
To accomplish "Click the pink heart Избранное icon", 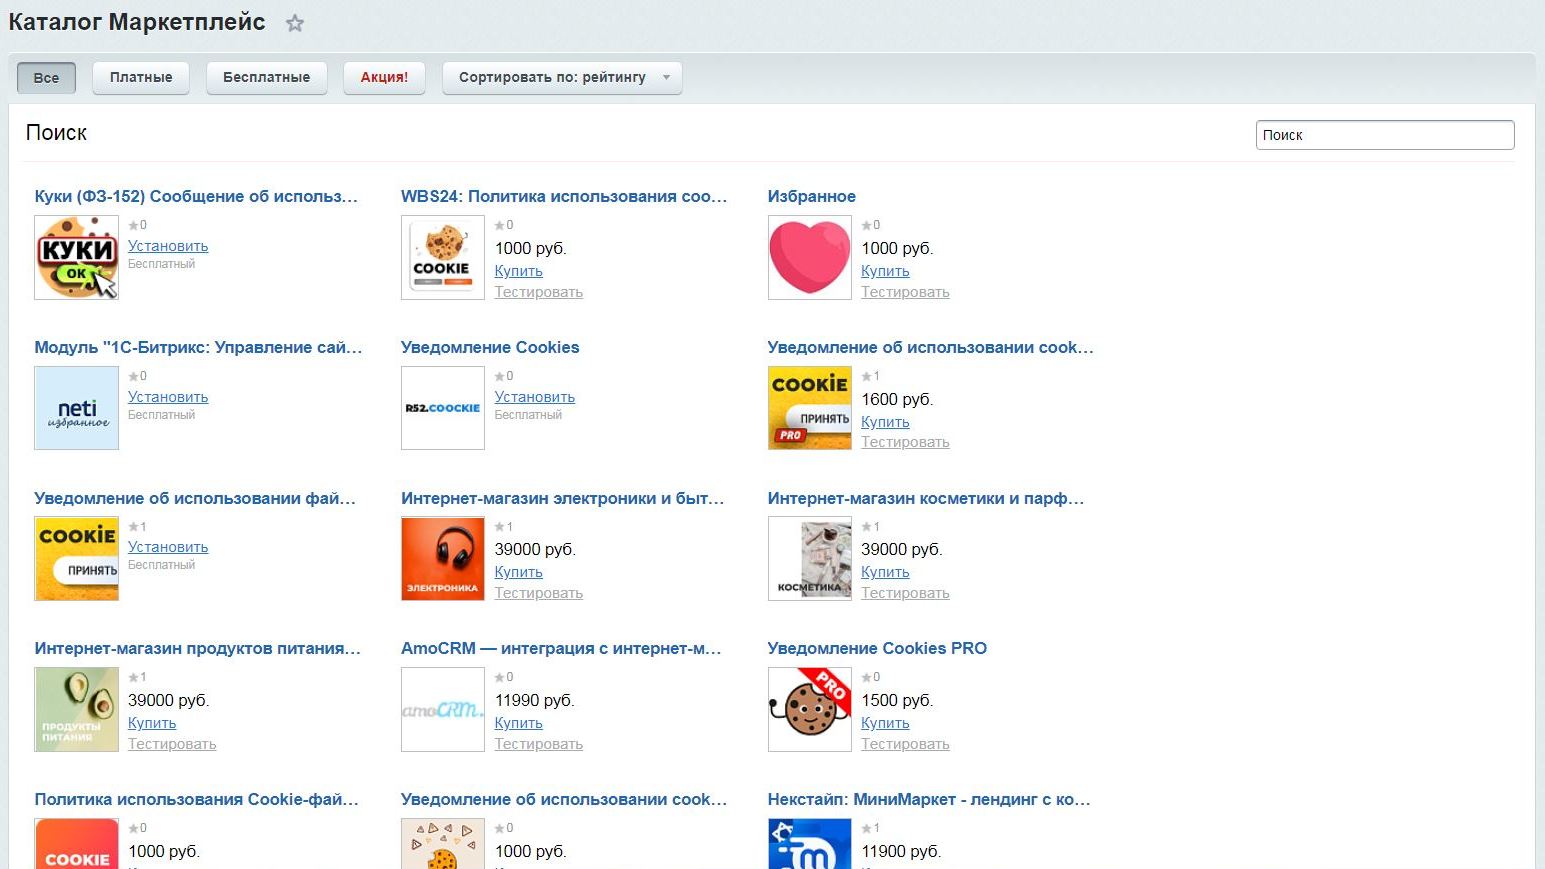I will coord(809,258).
